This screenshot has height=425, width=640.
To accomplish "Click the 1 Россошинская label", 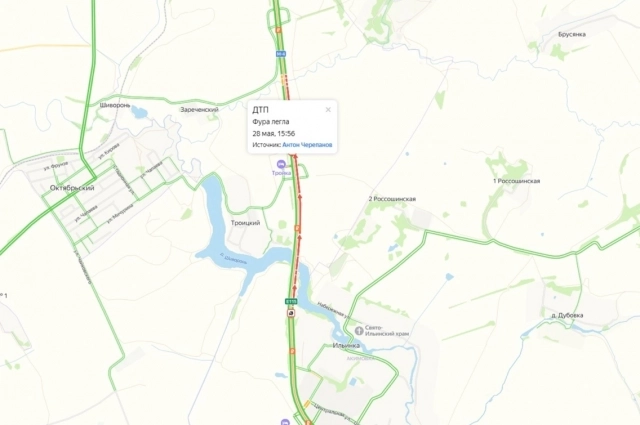I will [516, 181].
